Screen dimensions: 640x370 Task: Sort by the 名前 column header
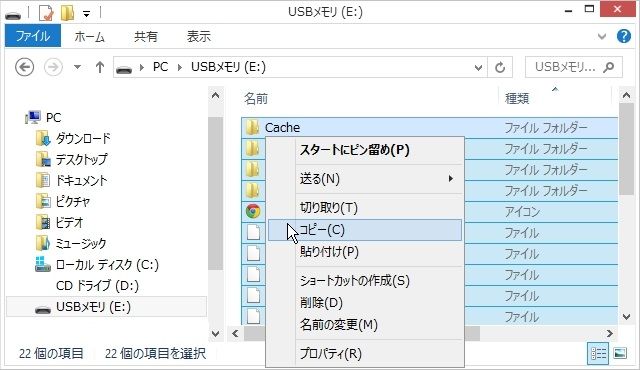click(x=256, y=98)
